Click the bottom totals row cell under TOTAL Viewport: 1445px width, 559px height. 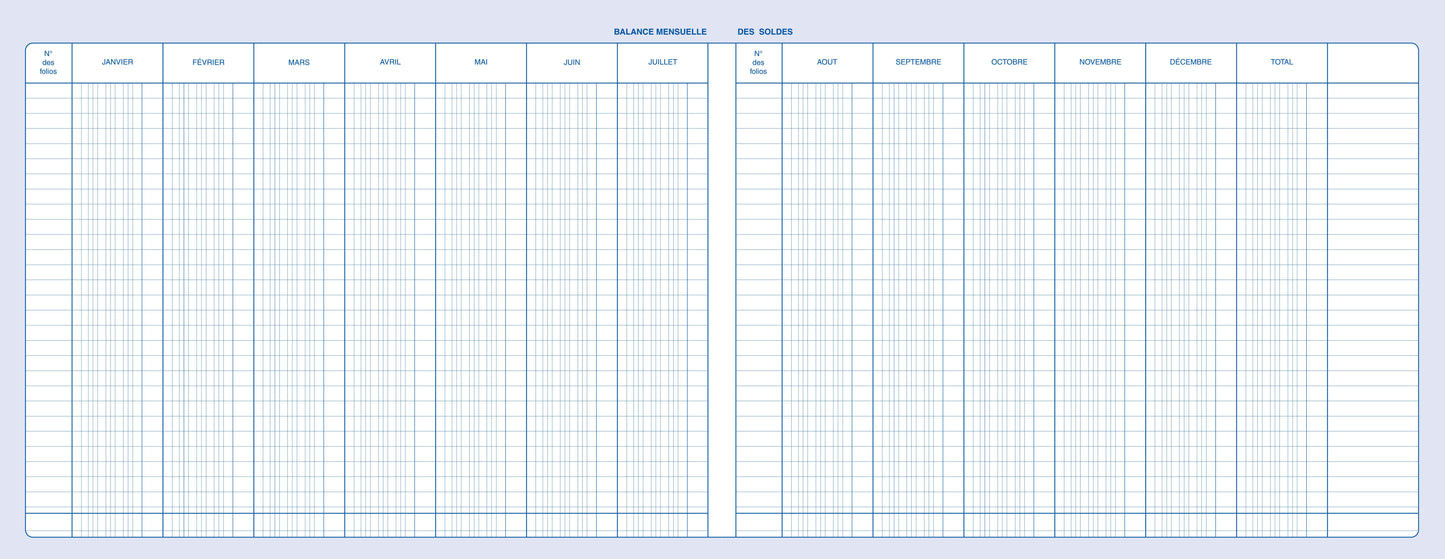pyautogui.click(x=1282, y=525)
